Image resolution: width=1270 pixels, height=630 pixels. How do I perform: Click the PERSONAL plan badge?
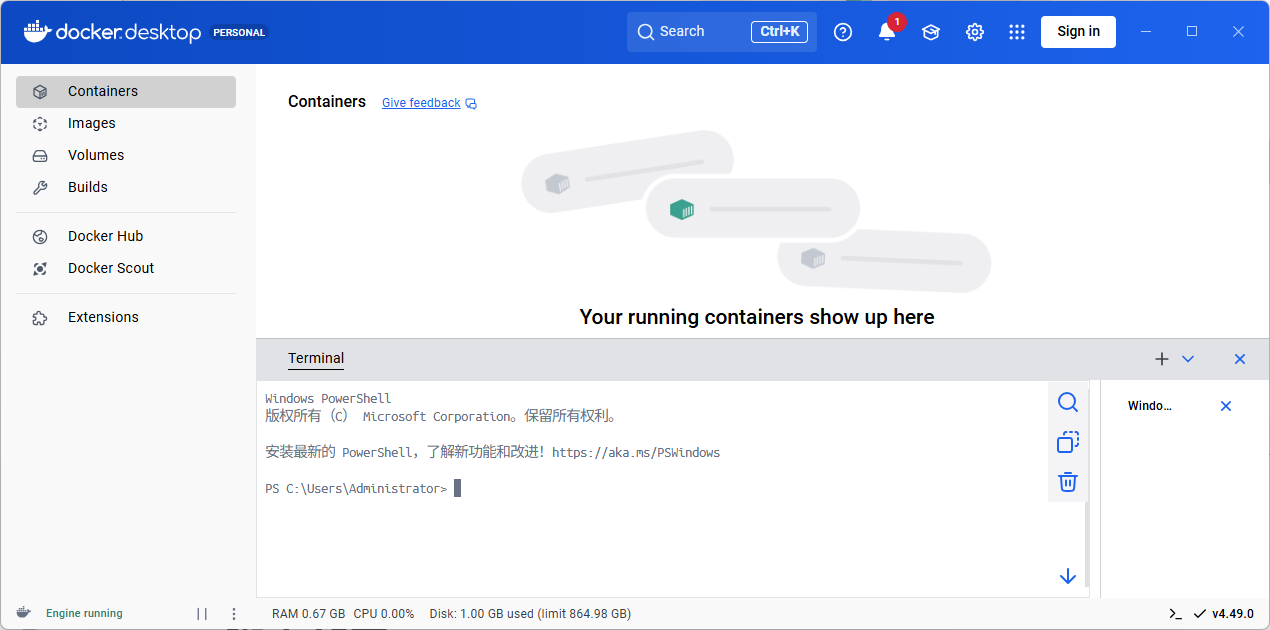[x=239, y=32]
